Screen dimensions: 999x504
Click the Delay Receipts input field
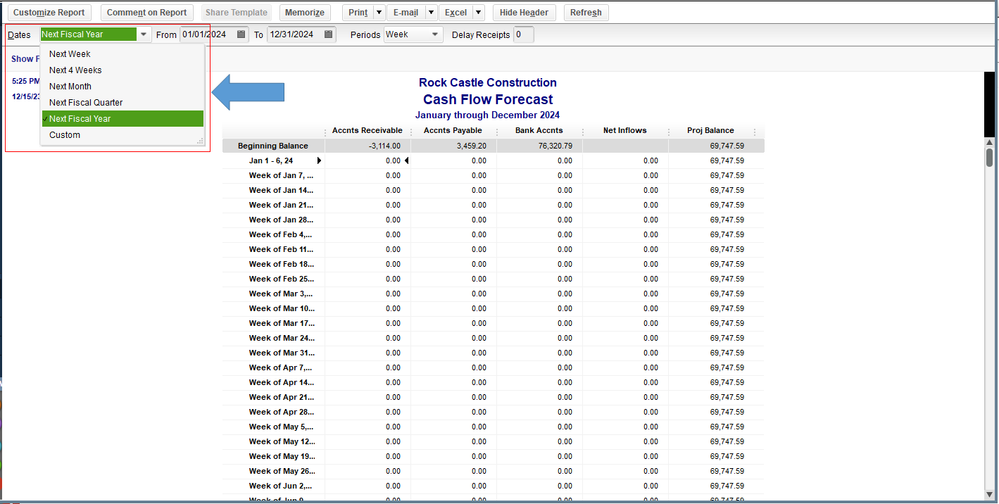click(x=524, y=34)
